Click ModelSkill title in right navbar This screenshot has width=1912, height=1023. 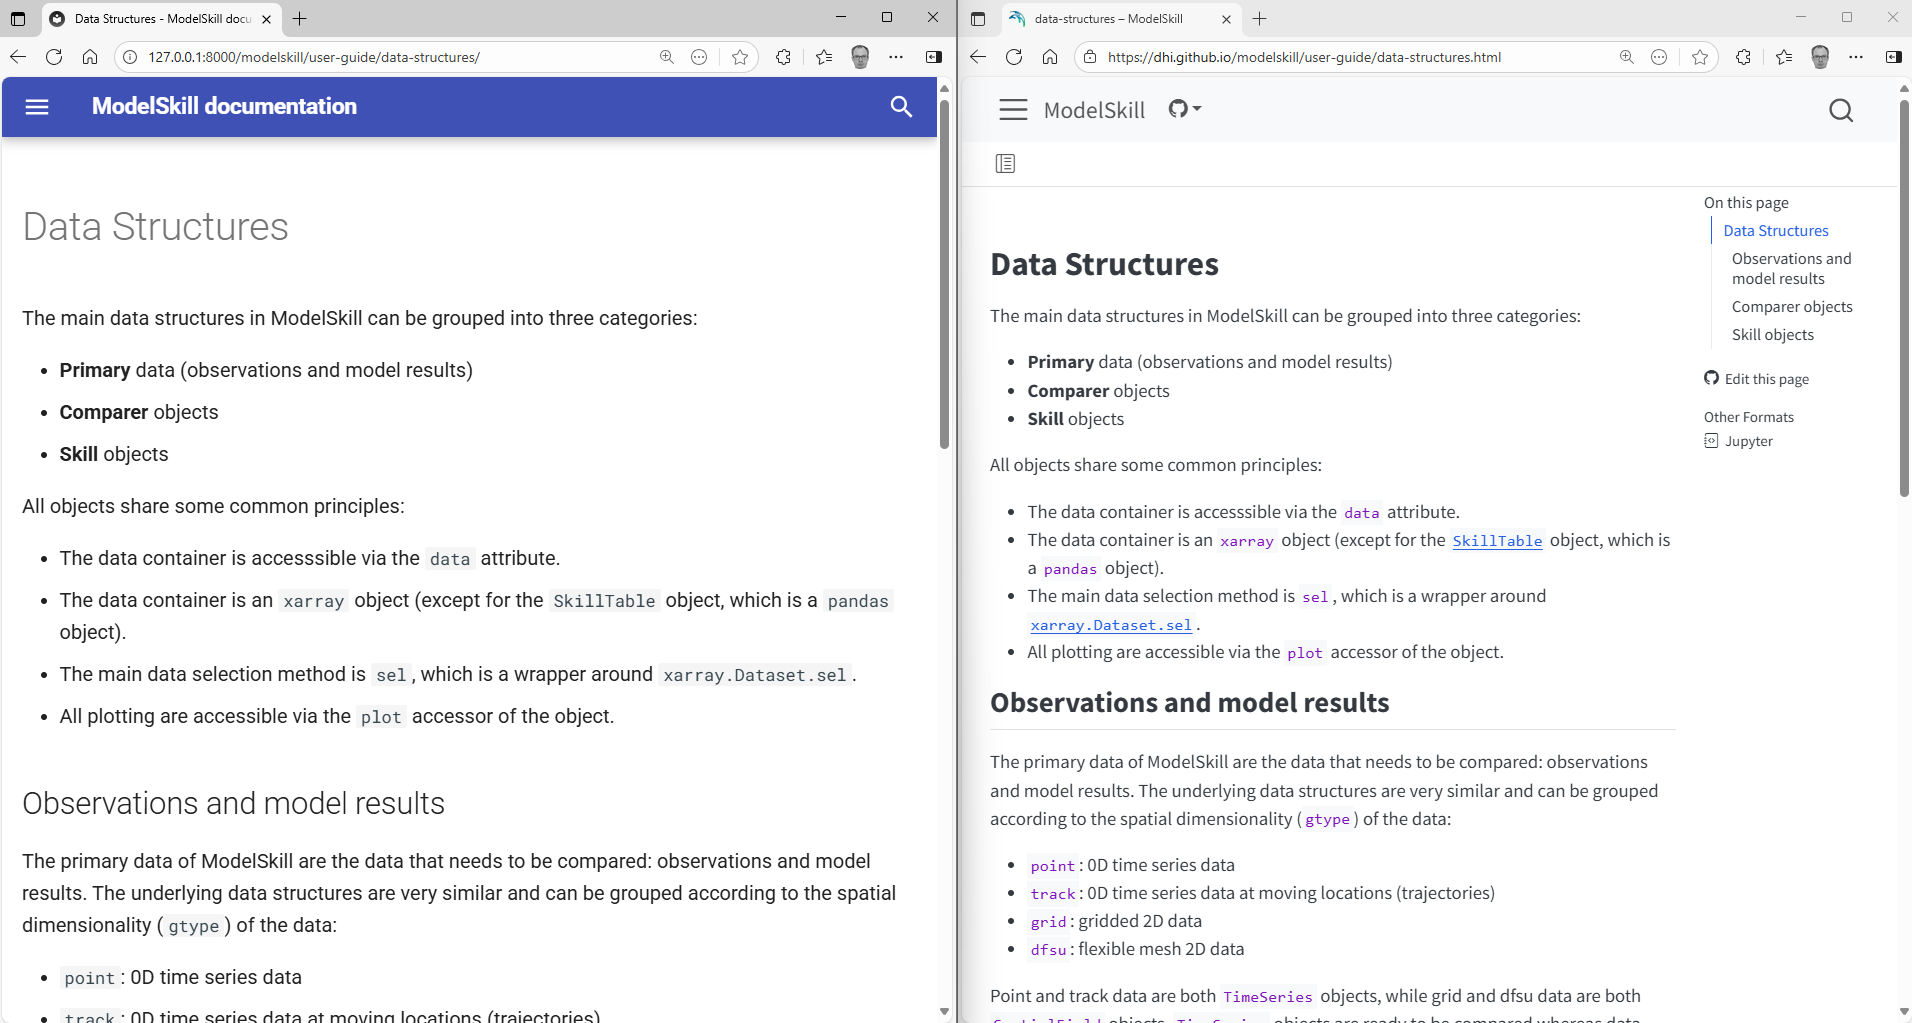click(1094, 110)
